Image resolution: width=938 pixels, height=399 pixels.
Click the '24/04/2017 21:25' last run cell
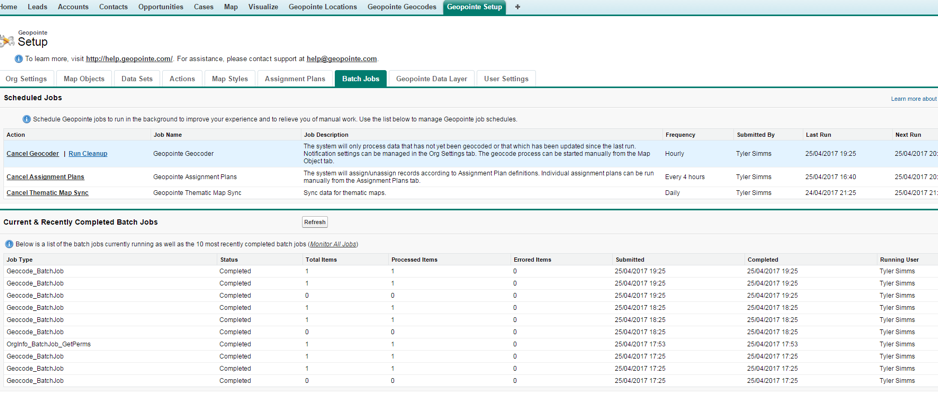pyautogui.click(x=831, y=193)
